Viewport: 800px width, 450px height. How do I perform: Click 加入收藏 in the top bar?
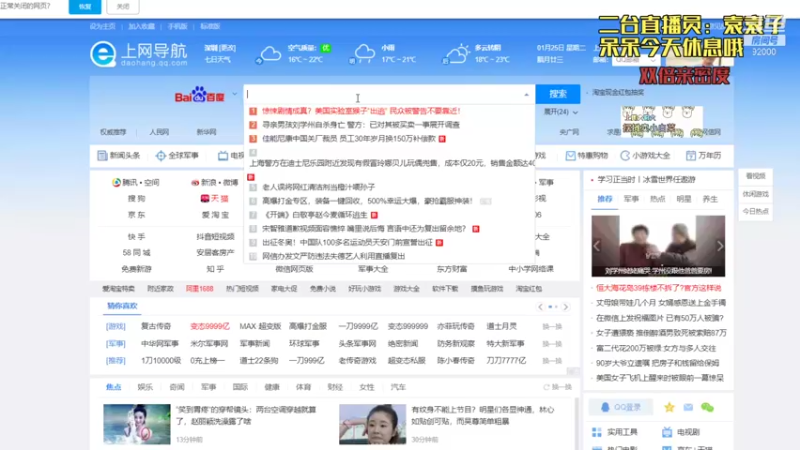(x=141, y=27)
